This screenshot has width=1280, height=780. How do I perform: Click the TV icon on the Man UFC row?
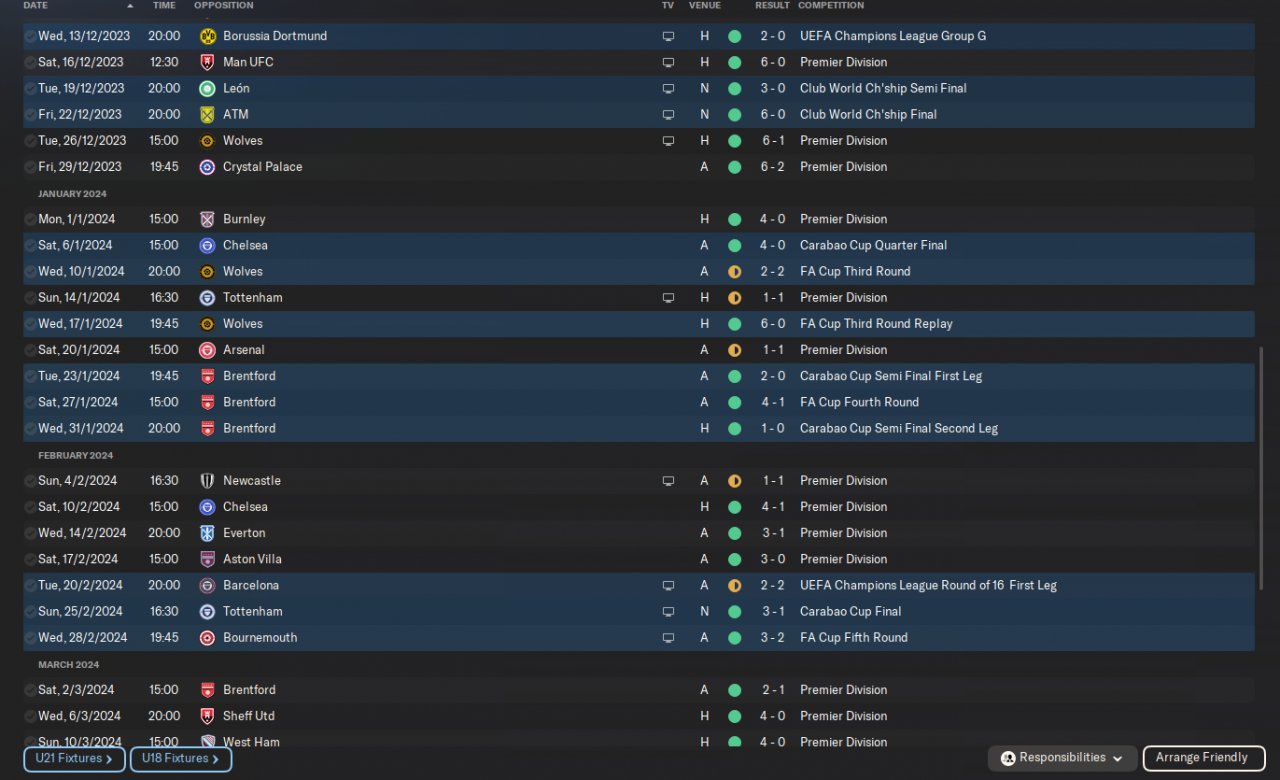(668, 62)
